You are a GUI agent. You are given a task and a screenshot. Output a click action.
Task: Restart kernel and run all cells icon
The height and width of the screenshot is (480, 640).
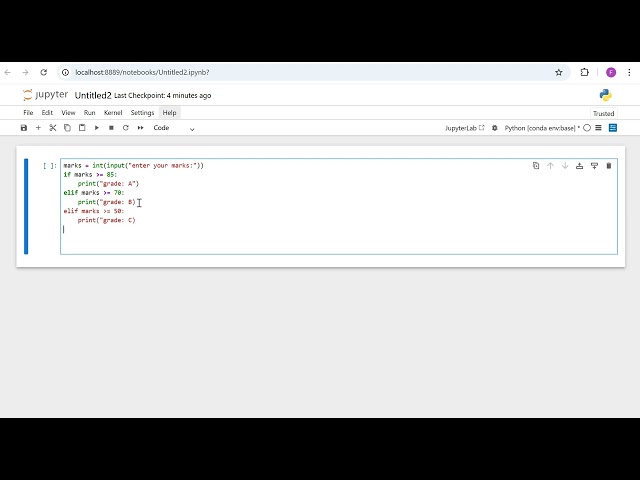click(140, 128)
